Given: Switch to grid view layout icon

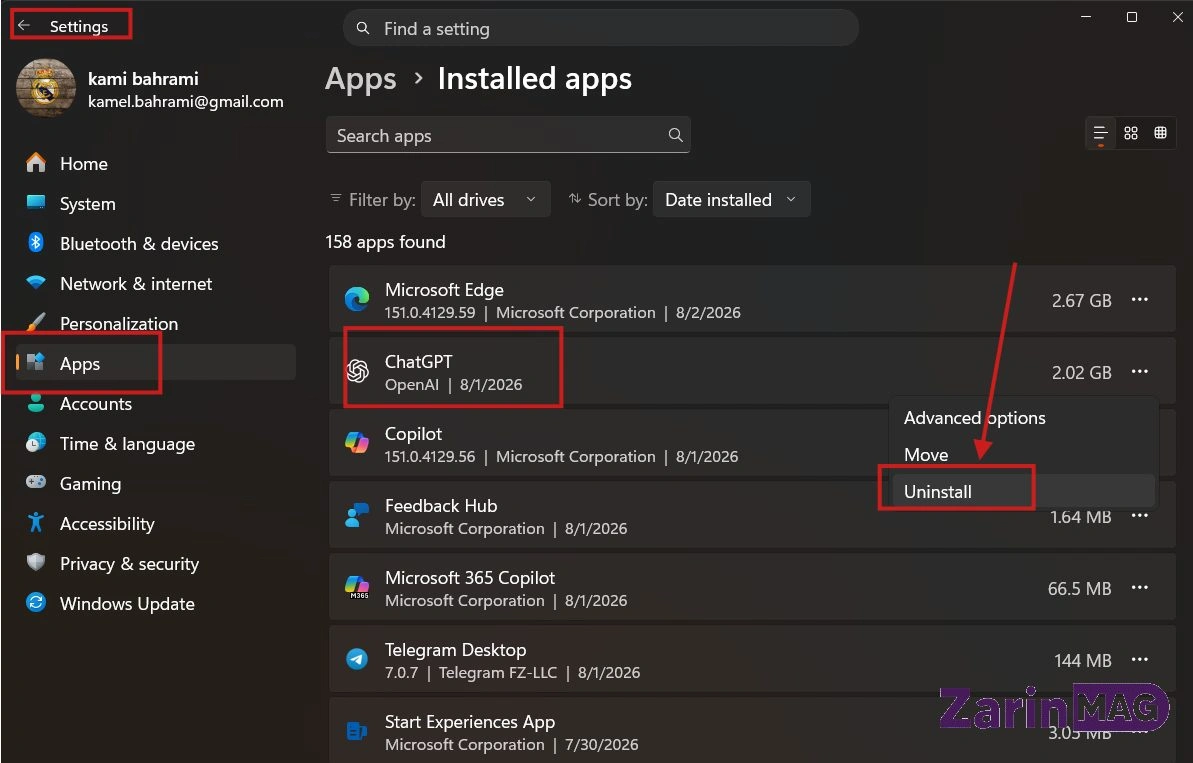Looking at the screenshot, I should coord(1131,133).
